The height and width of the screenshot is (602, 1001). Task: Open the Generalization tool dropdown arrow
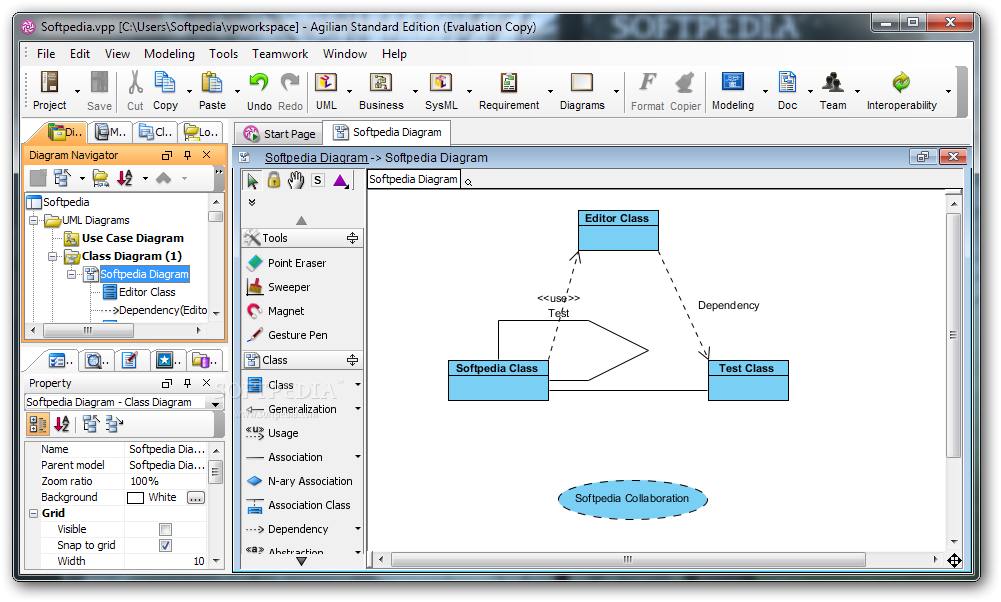(x=358, y=409)
